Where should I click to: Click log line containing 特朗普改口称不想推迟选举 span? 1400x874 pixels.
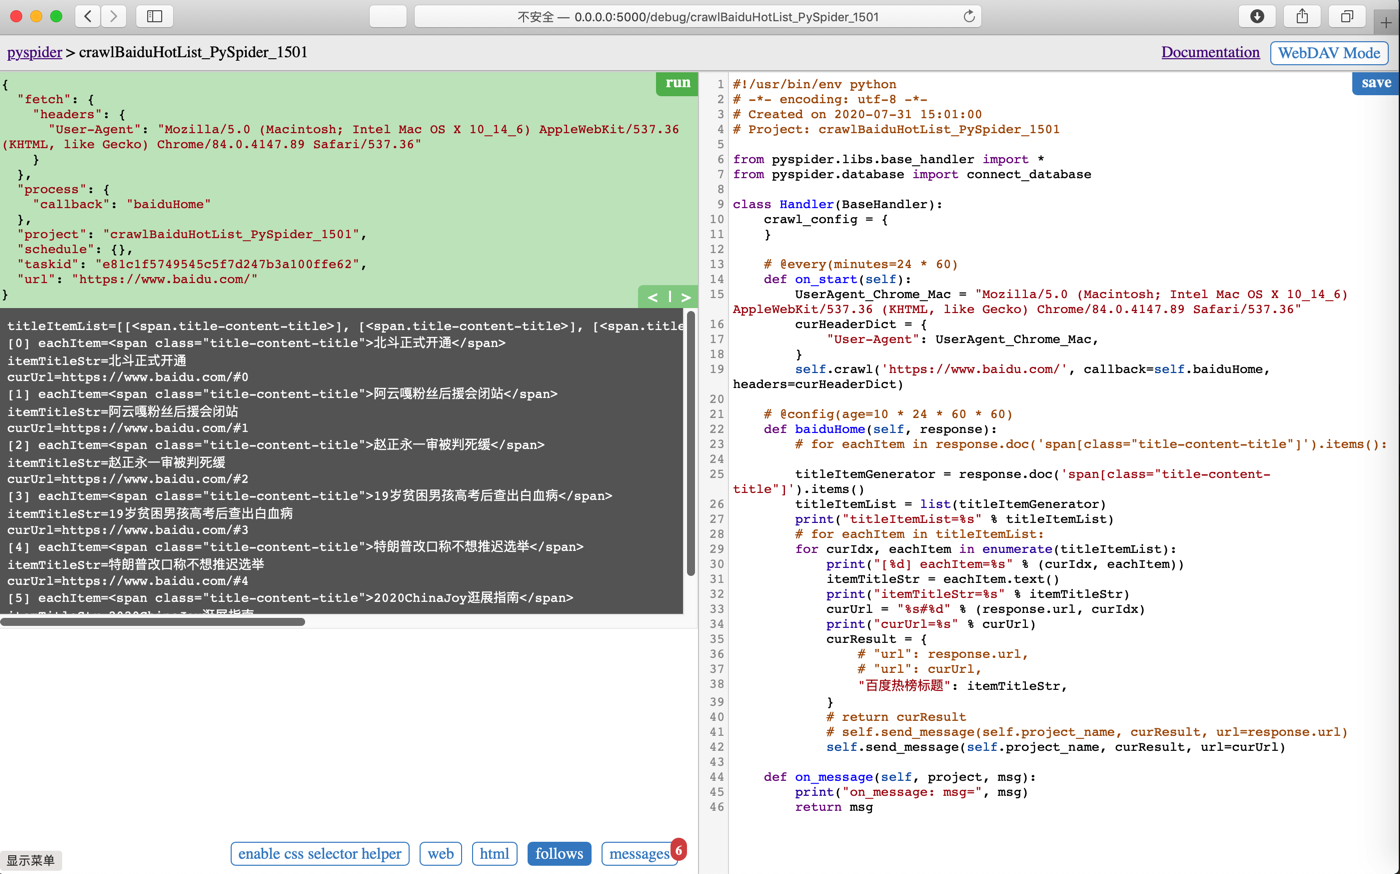pyautogui.click(x=295, y=547)
